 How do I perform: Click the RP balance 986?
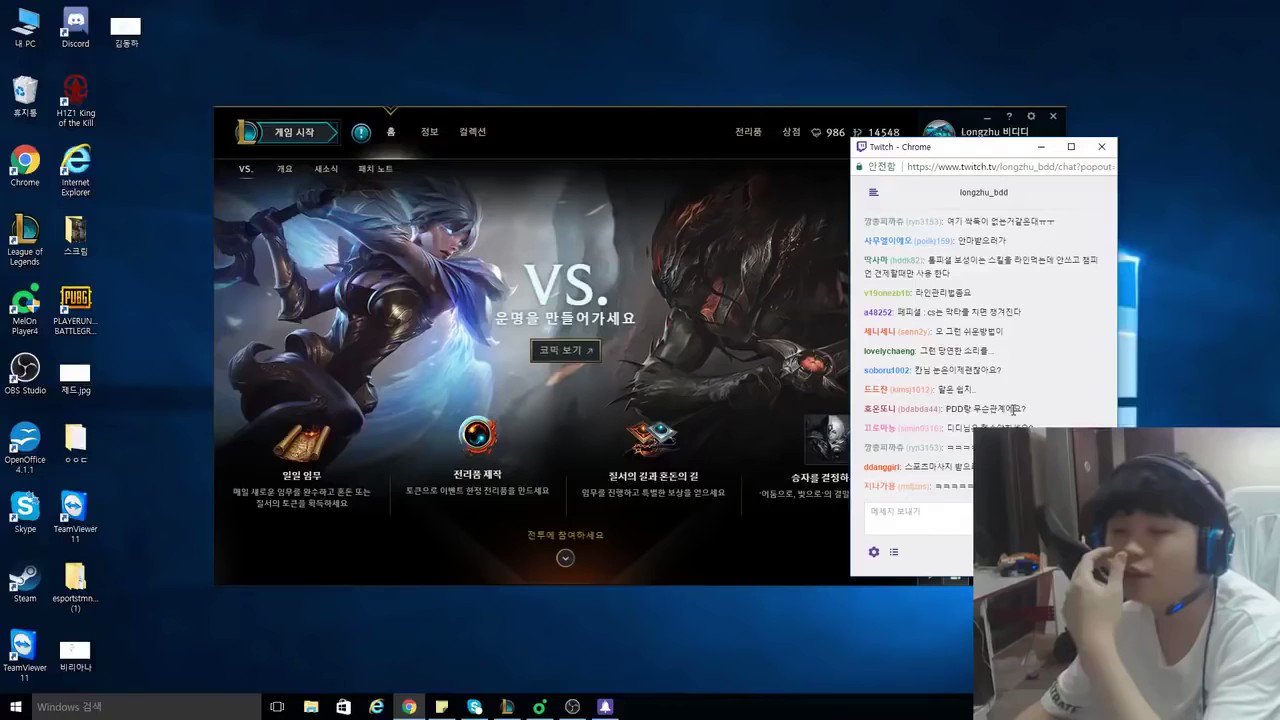[828, 132]
